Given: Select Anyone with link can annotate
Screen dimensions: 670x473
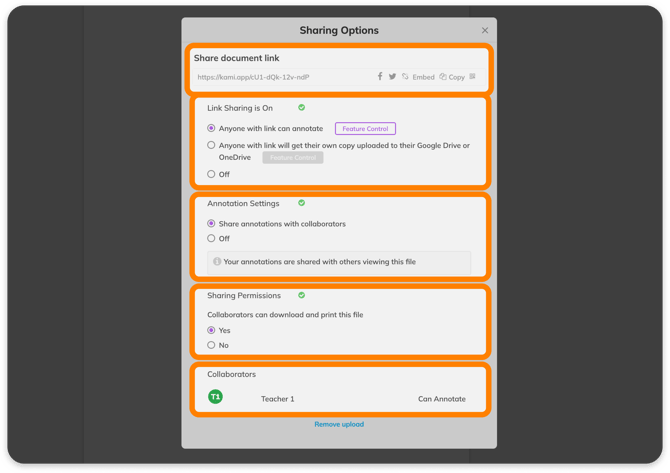Looking at the screenshot, I should pyautogui.click(x=211, y=128).
